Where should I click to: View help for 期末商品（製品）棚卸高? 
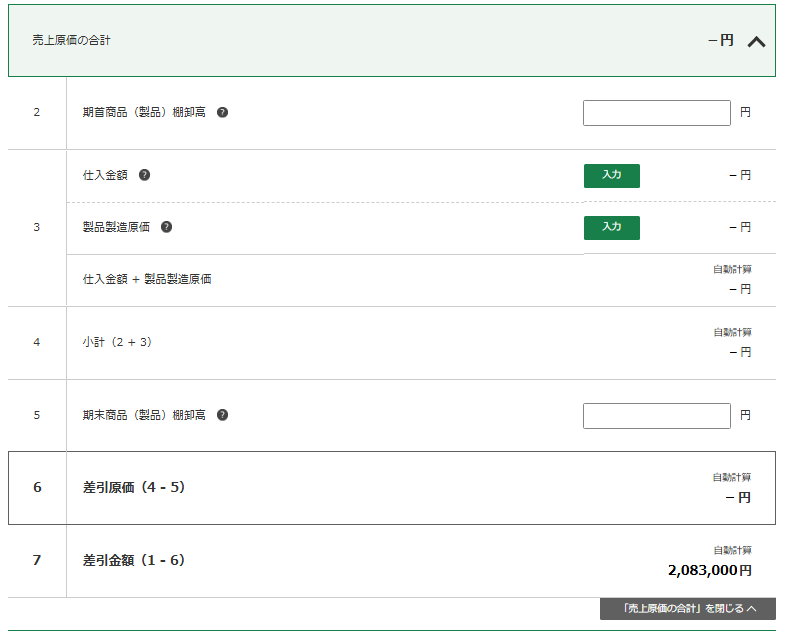coord(222,415)
